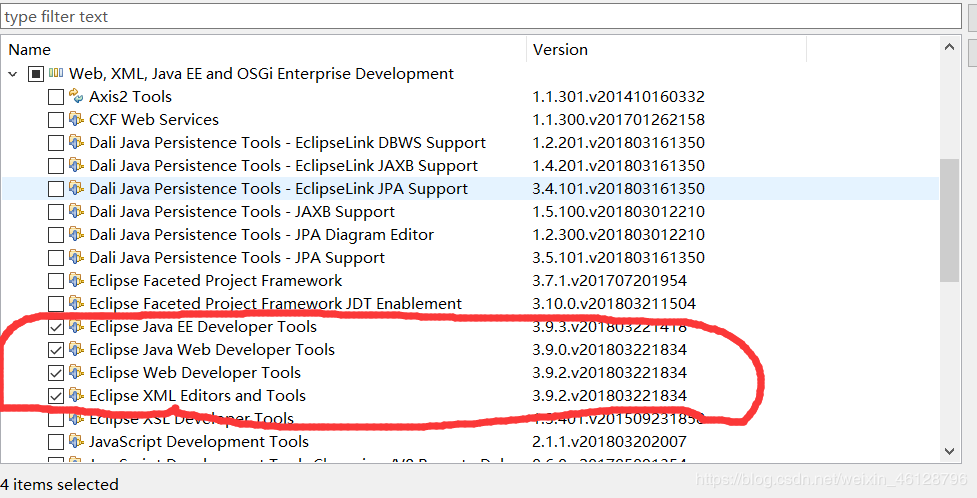
Task: Click the JPA Diagram Editor feature icon
Action: pyautogui.click(x=76, y=234)
